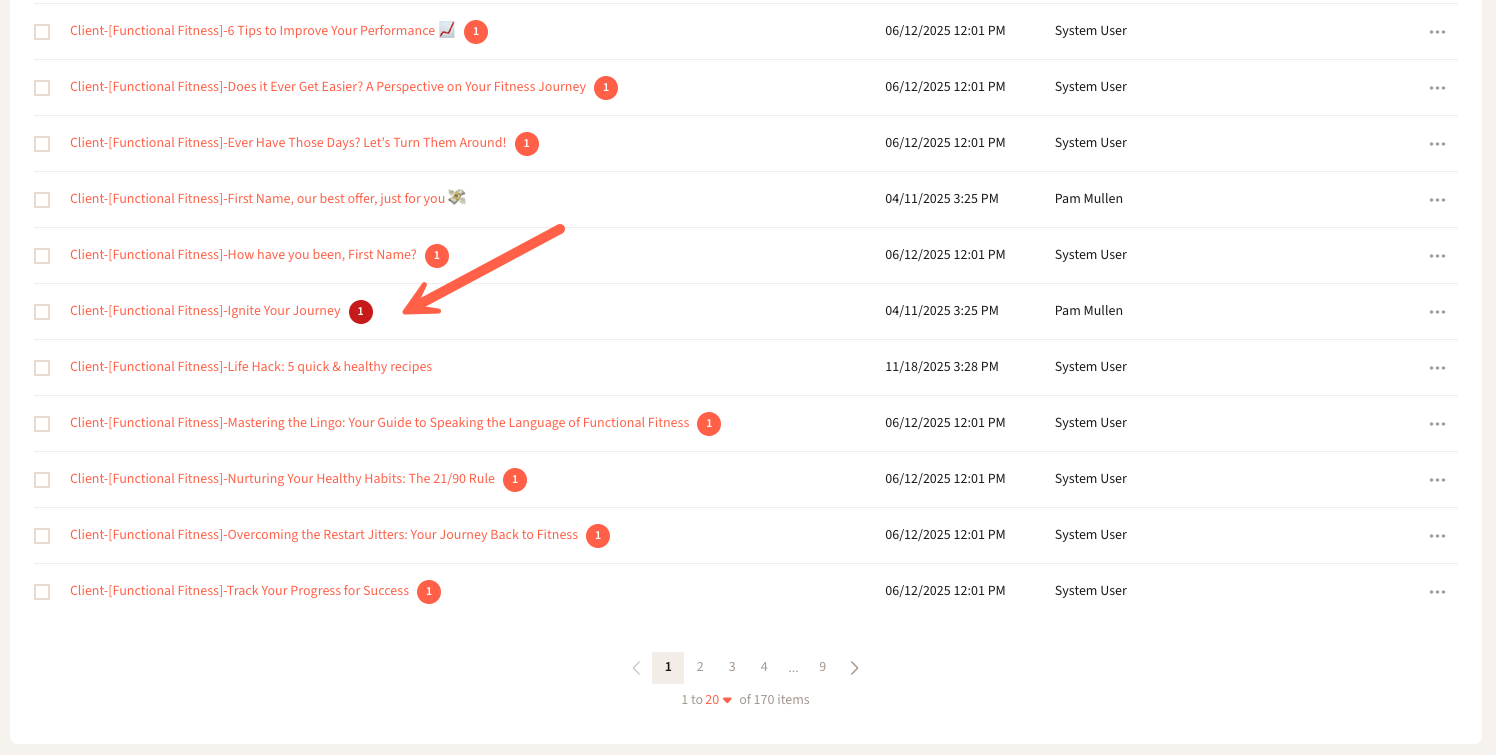Image resolution: width=1496 pixels, height=755 pixels.
Task: Open the three-dot menu for Ignite Your Journey row
Action: 1437,312
